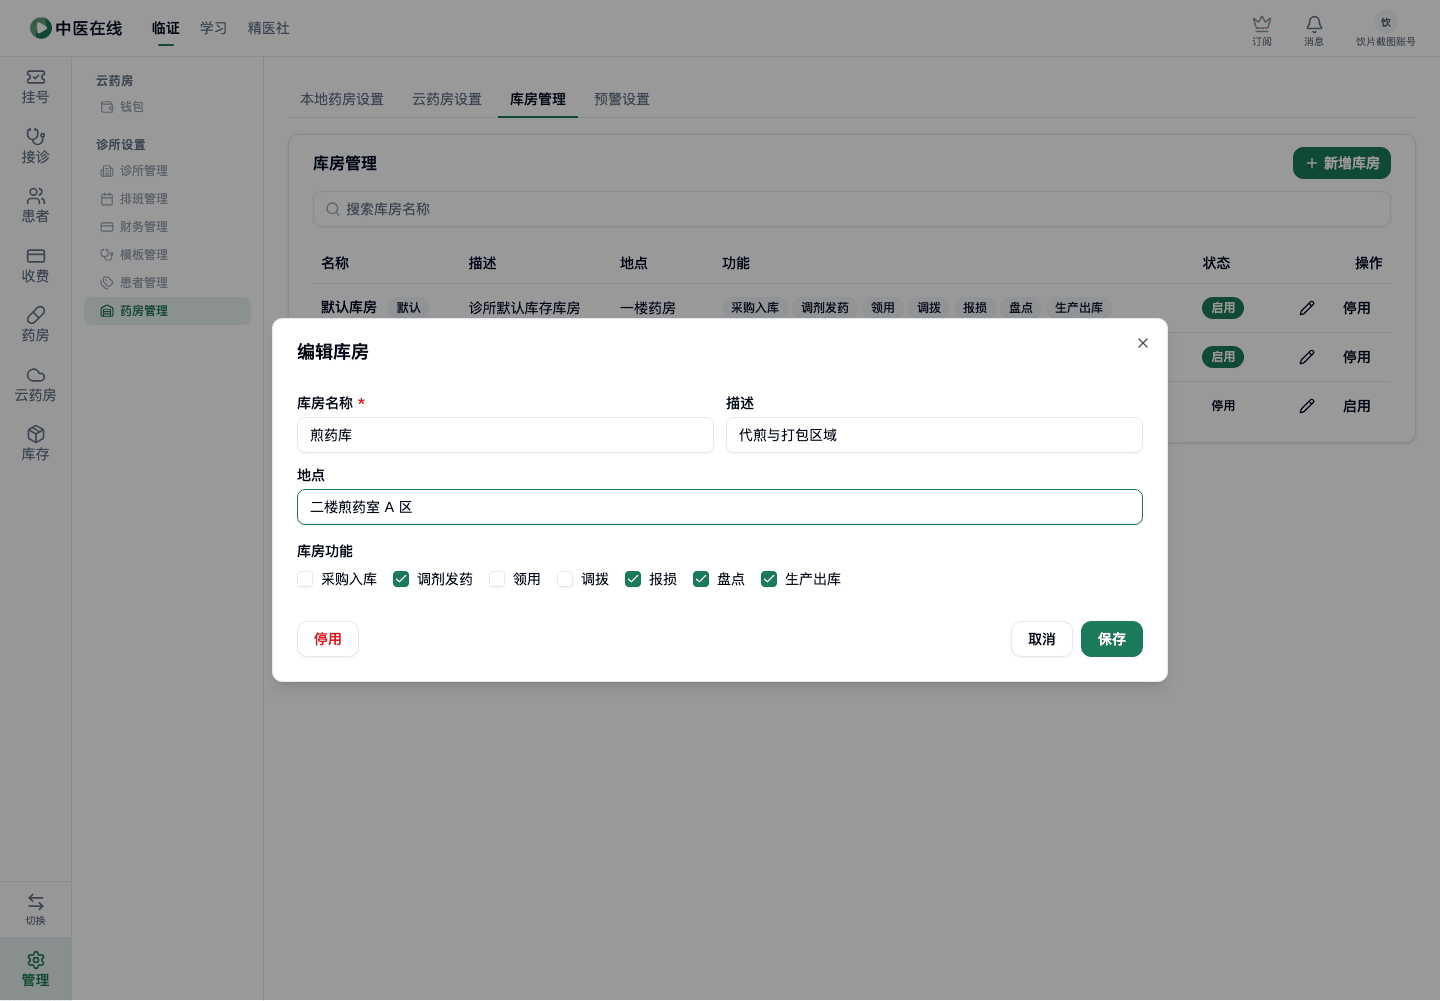
Task: Uncheck 盘点 checkbox
Action: tap(701, 579)
